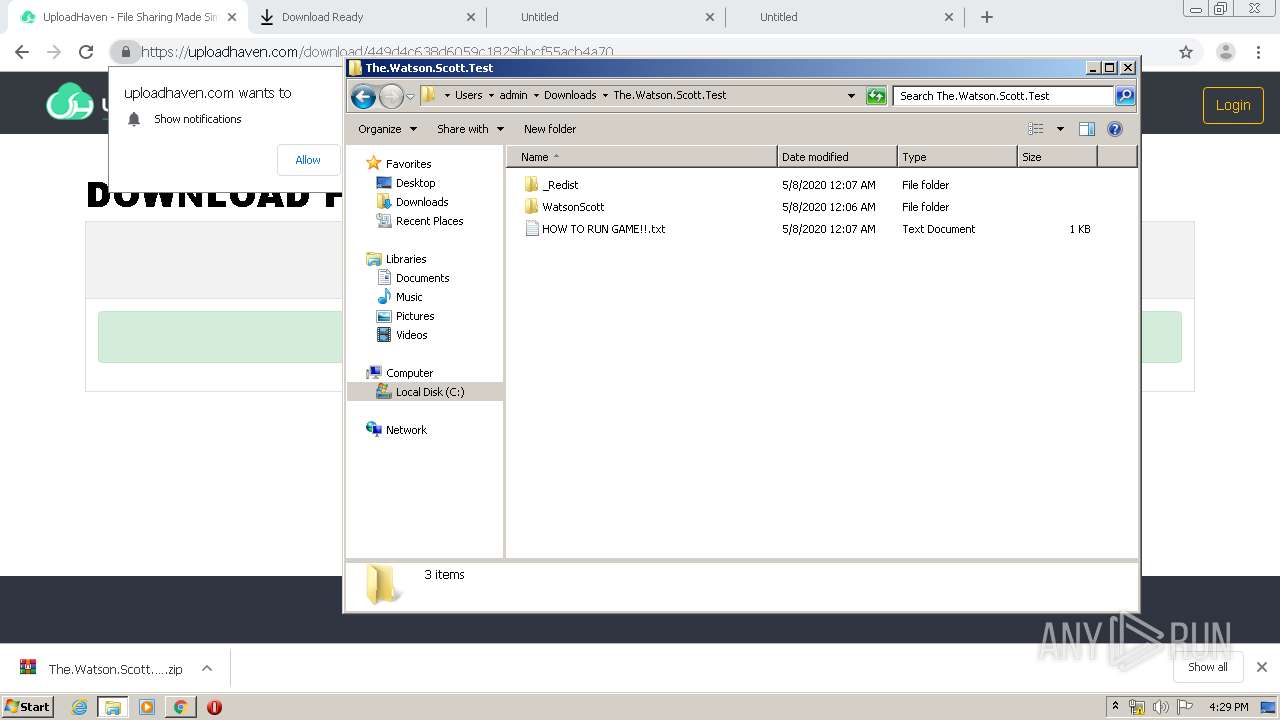1280x720 pixels.
Task: Select the _Redist folder
Action: tap(551, 185)
